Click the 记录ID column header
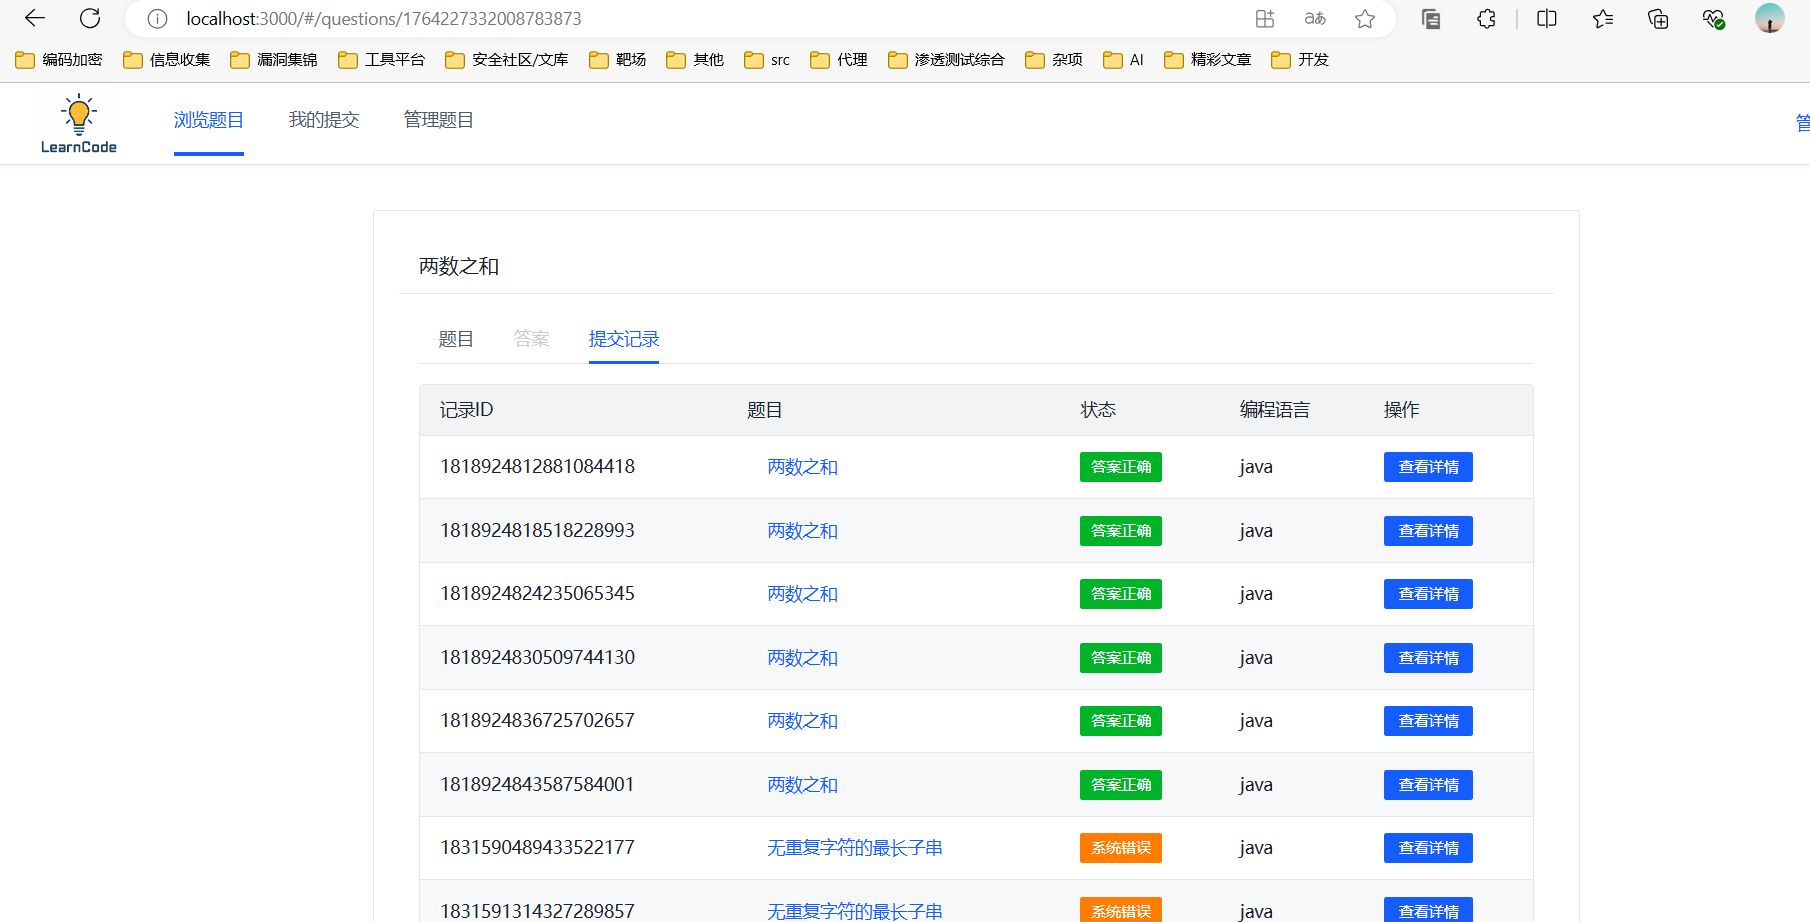This screenshot has width=1810, height=922. [x=467, y=410]
